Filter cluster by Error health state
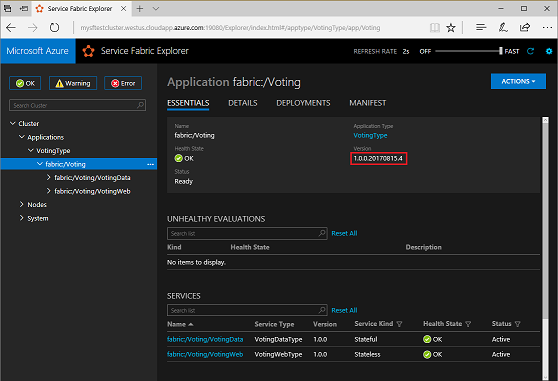Image resolution: width=558 pixels, height=381 pixels. [123, 83]
